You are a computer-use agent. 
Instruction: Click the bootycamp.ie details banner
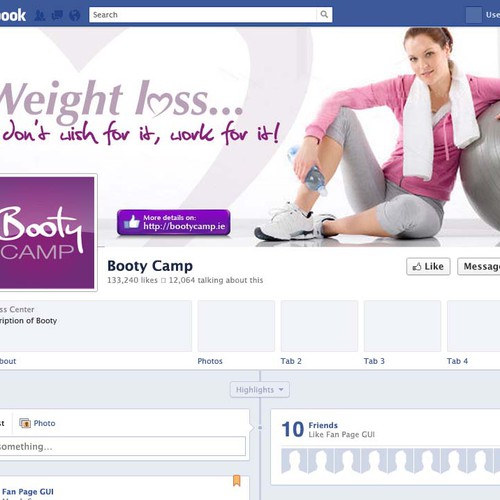coord(174,222)
